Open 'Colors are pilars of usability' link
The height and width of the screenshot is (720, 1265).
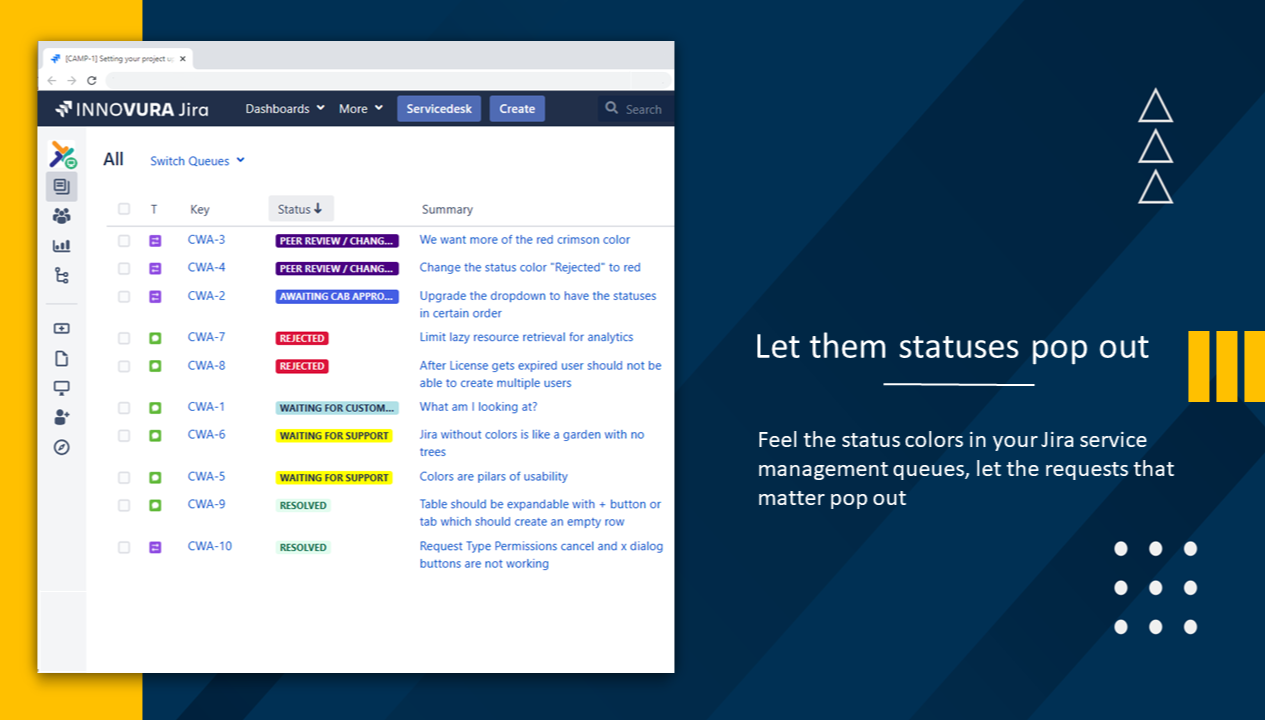[493, 477]
